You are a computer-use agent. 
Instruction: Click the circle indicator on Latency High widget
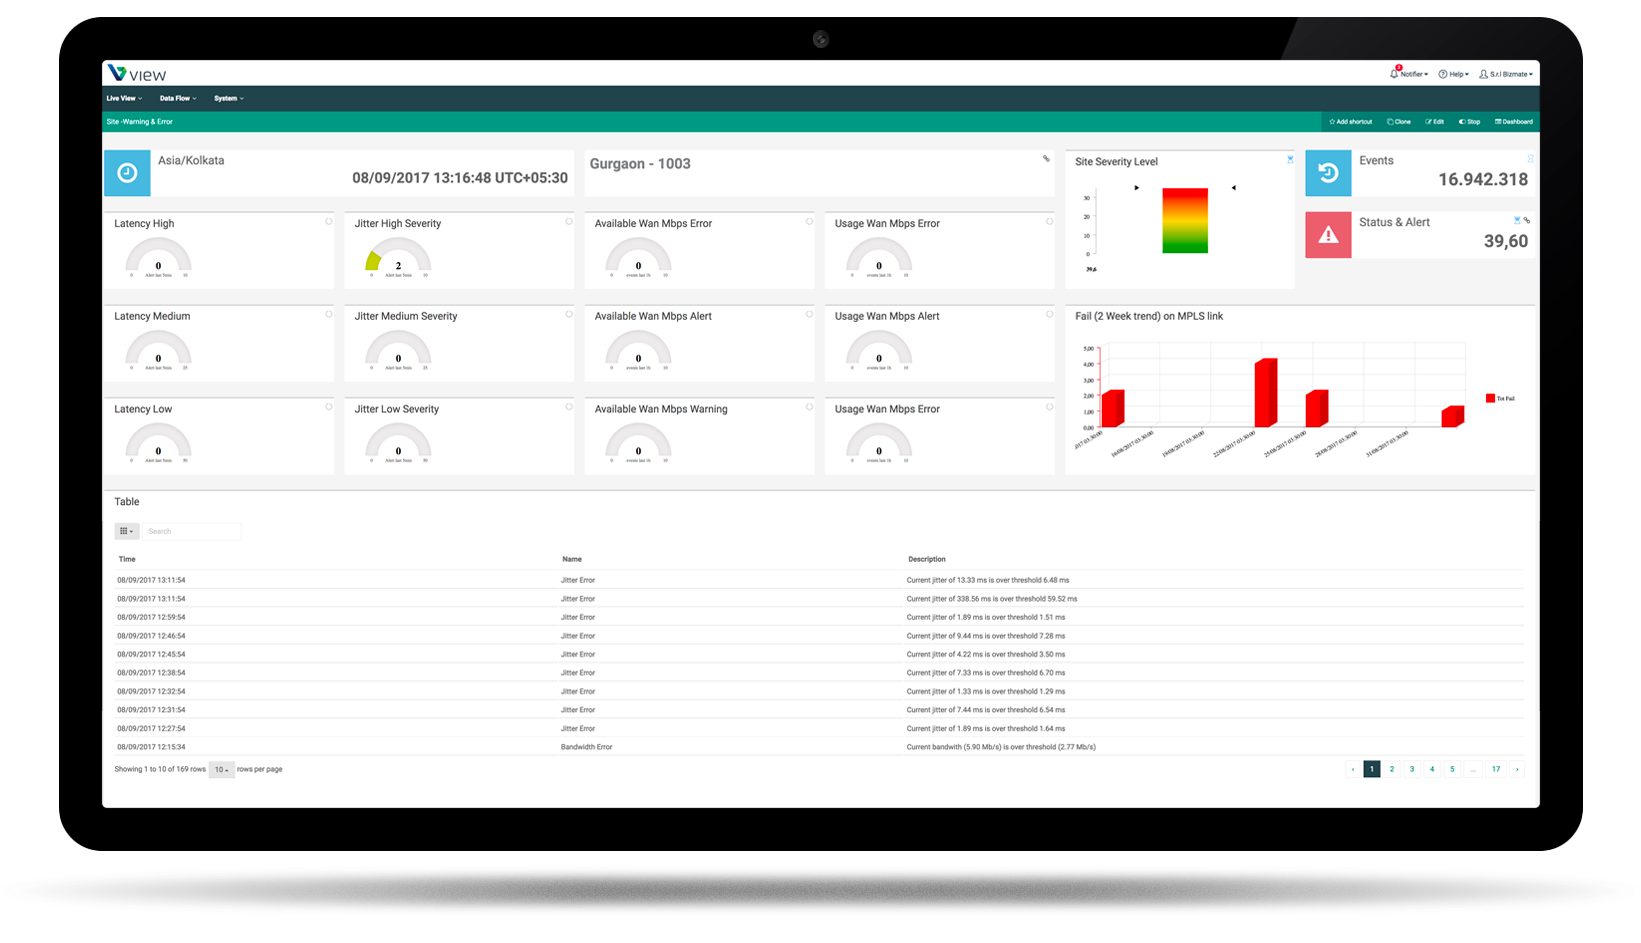(x=328, y=222)
